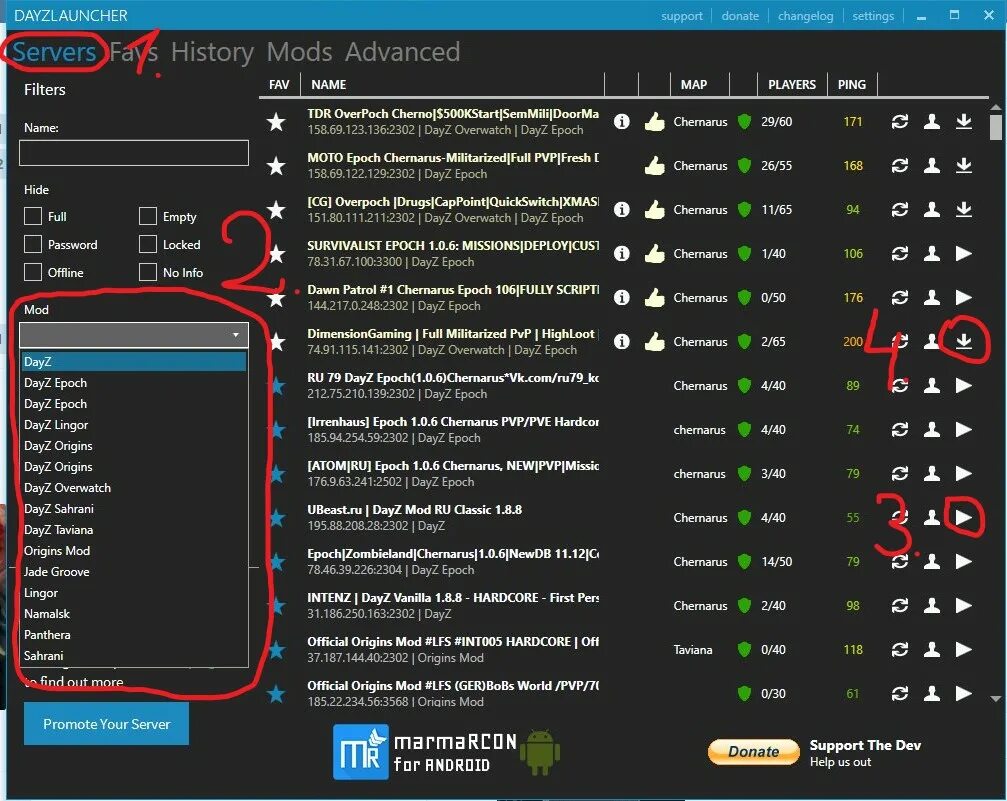Favorite the MOTO Epoch Chernarus server star
1007x801 pixels.
point(276,166)
